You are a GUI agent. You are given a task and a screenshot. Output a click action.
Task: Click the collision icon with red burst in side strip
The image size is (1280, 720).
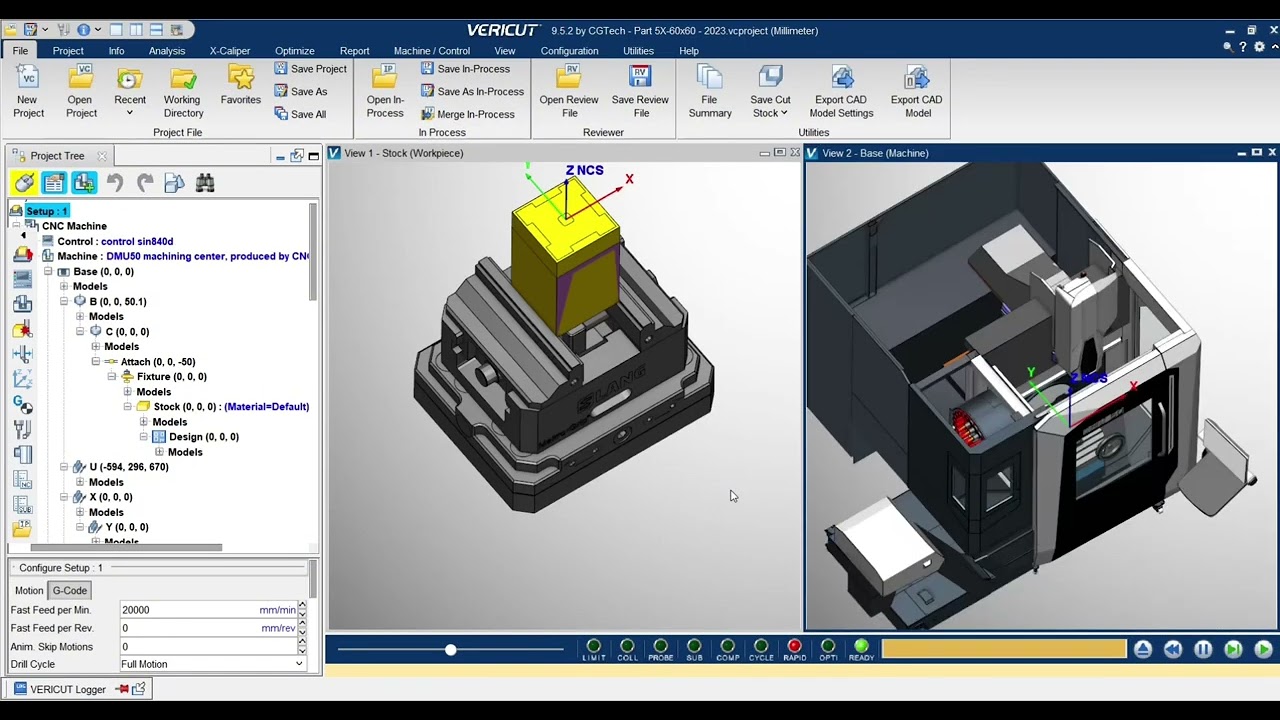22,330
